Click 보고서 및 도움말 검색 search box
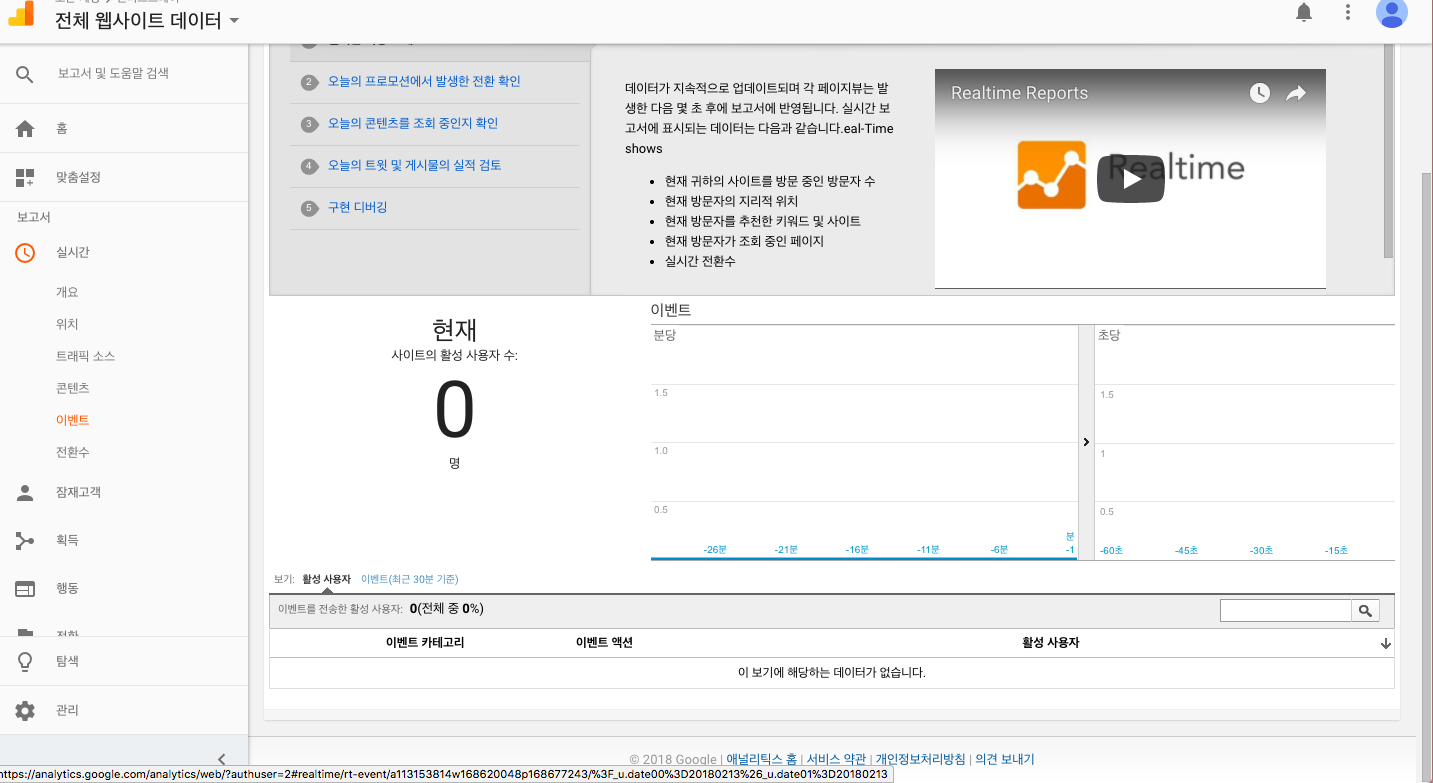 113,74
